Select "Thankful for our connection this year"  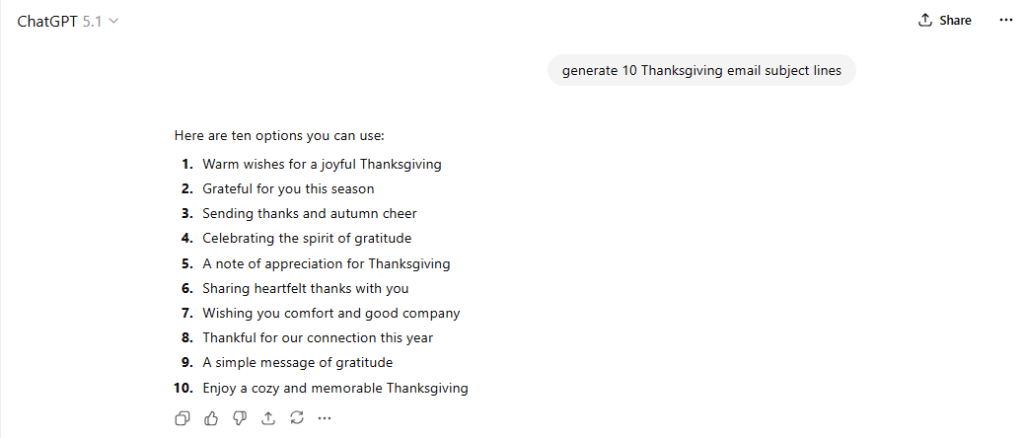[x=317, y=338]
